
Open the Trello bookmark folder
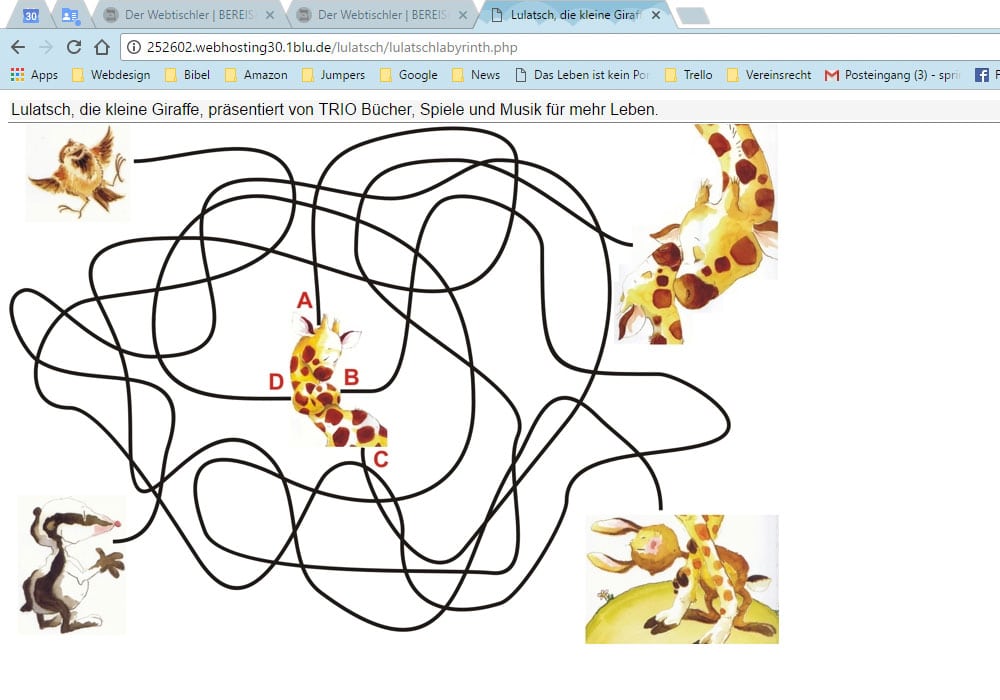[689, 75]
